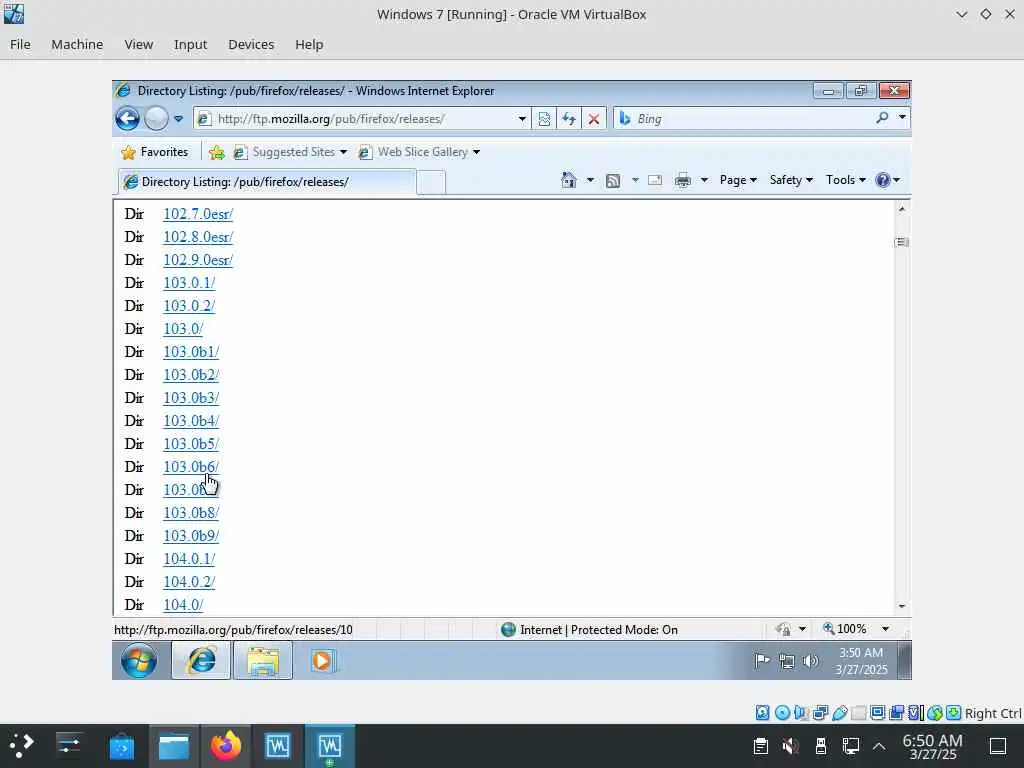Click the red Stop loading icon
This screenshot has height=768, width=1024.
tap(594, 119)
